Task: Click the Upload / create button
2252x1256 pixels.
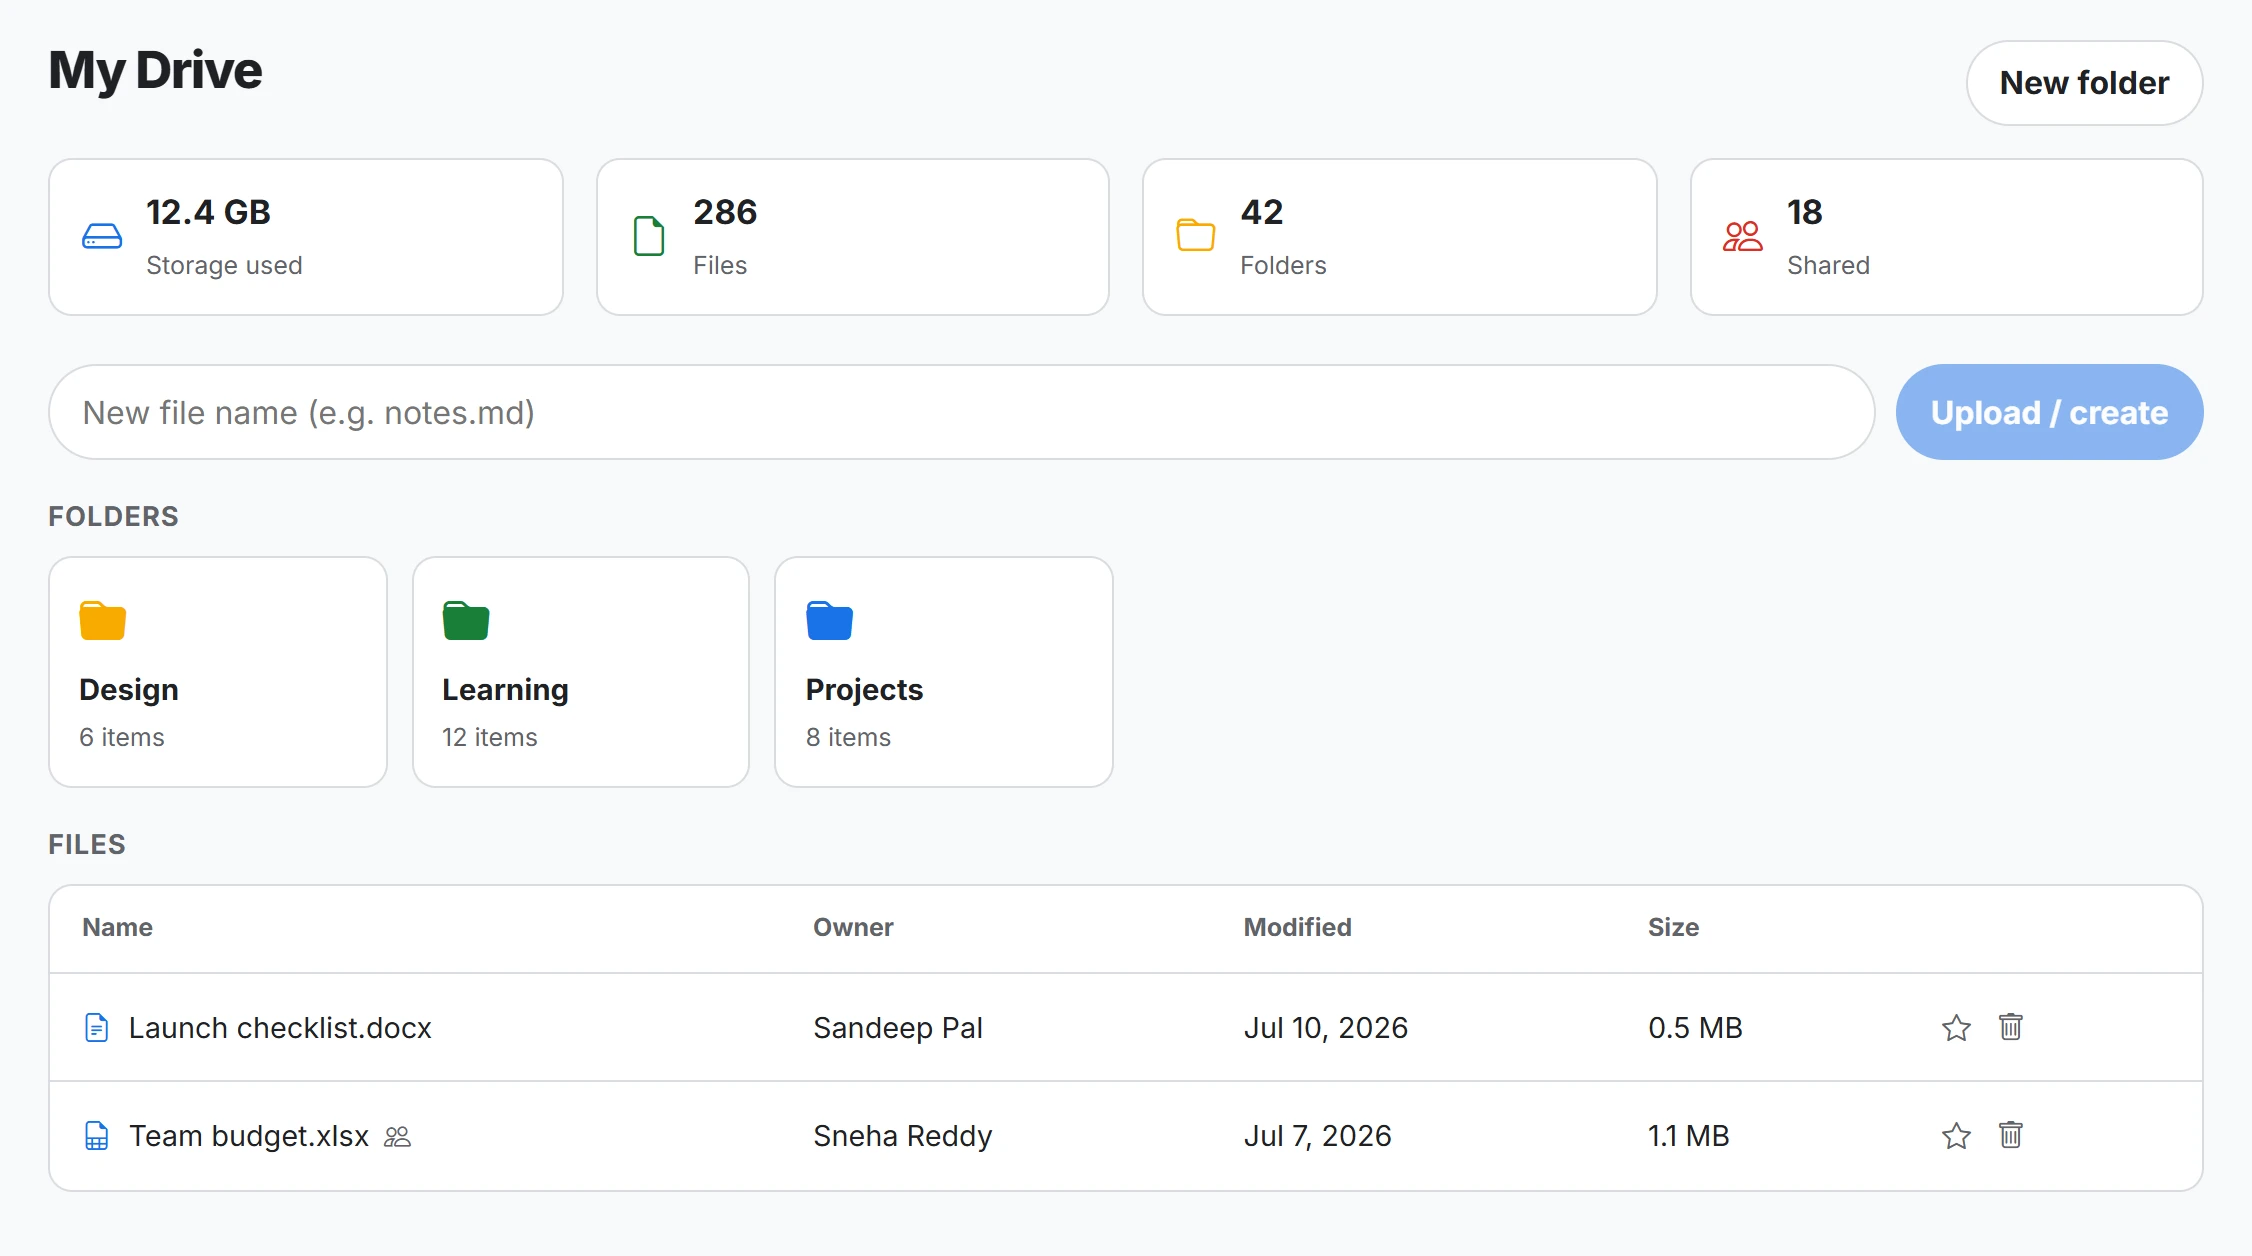Action: pyautogui.click(x=2049, y=412)
